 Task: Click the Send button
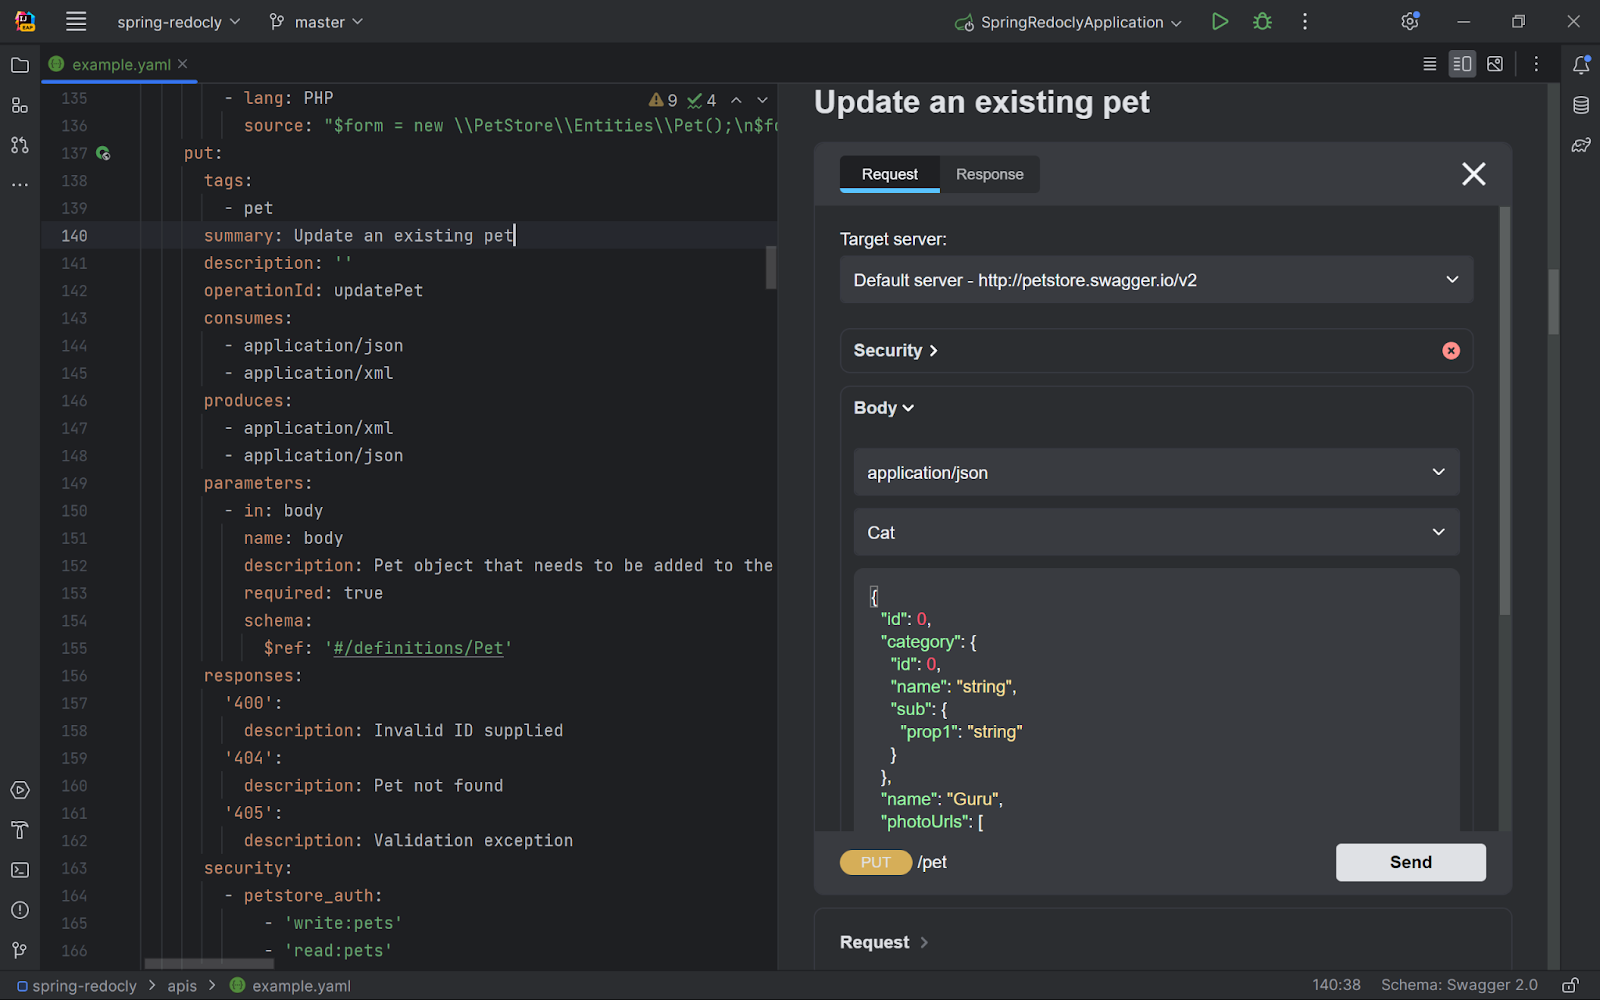point(1410,862)
